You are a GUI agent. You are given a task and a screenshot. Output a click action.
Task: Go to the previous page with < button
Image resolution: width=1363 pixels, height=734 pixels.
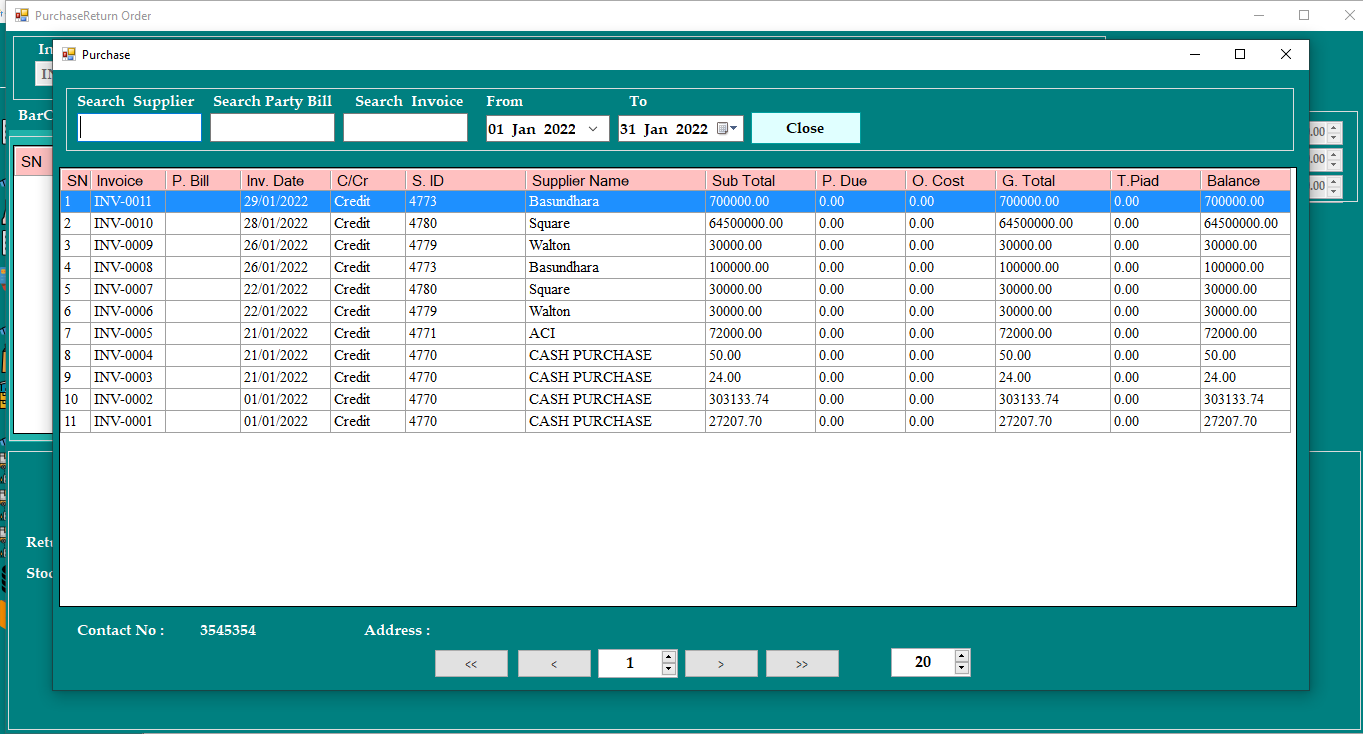(554, 664)
